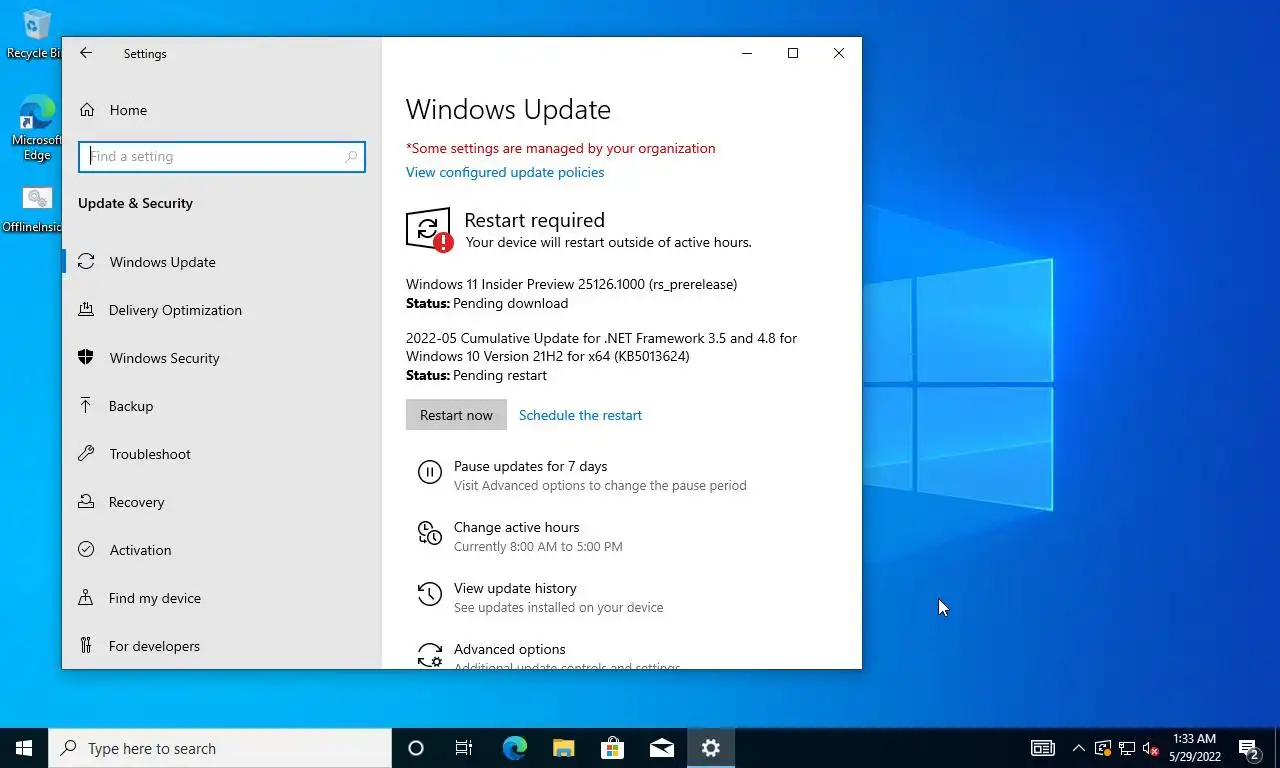Close the Settings window
The width and height of the screenshot is (1280, 768).
click(x=839, y=53)
